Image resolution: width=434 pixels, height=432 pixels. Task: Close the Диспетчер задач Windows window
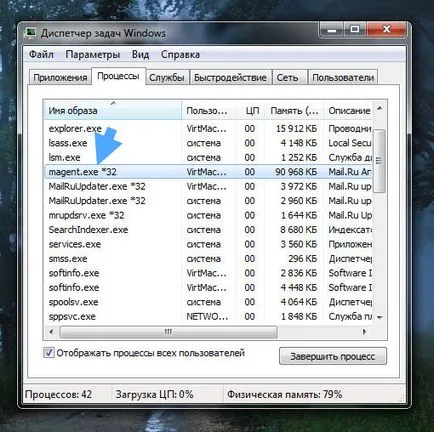[387, 30]
